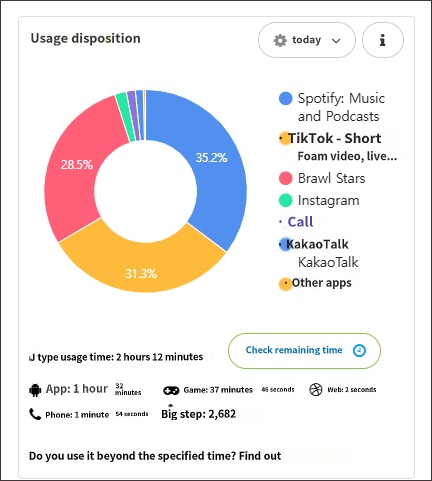The image size is (432, 481).
Task: Open the 'today' period dropdown
Action: pos(307,40)
